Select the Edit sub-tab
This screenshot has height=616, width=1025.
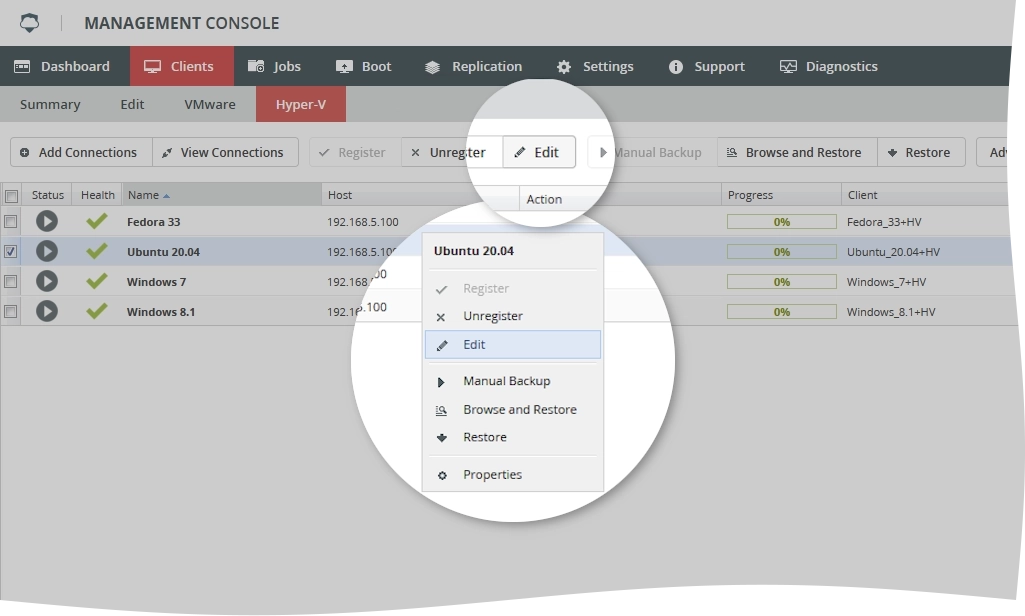point(132,104)
